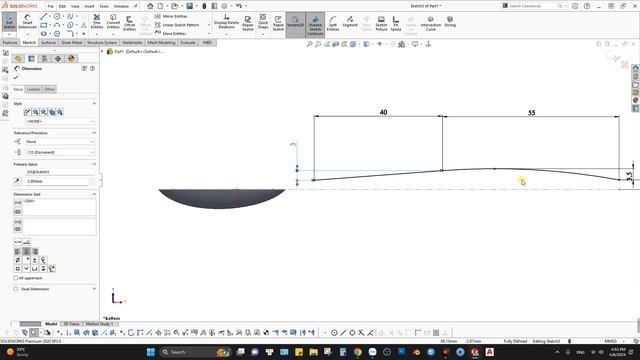
Task: Choose the Fit Spline tool
Action: coord(396,23)
